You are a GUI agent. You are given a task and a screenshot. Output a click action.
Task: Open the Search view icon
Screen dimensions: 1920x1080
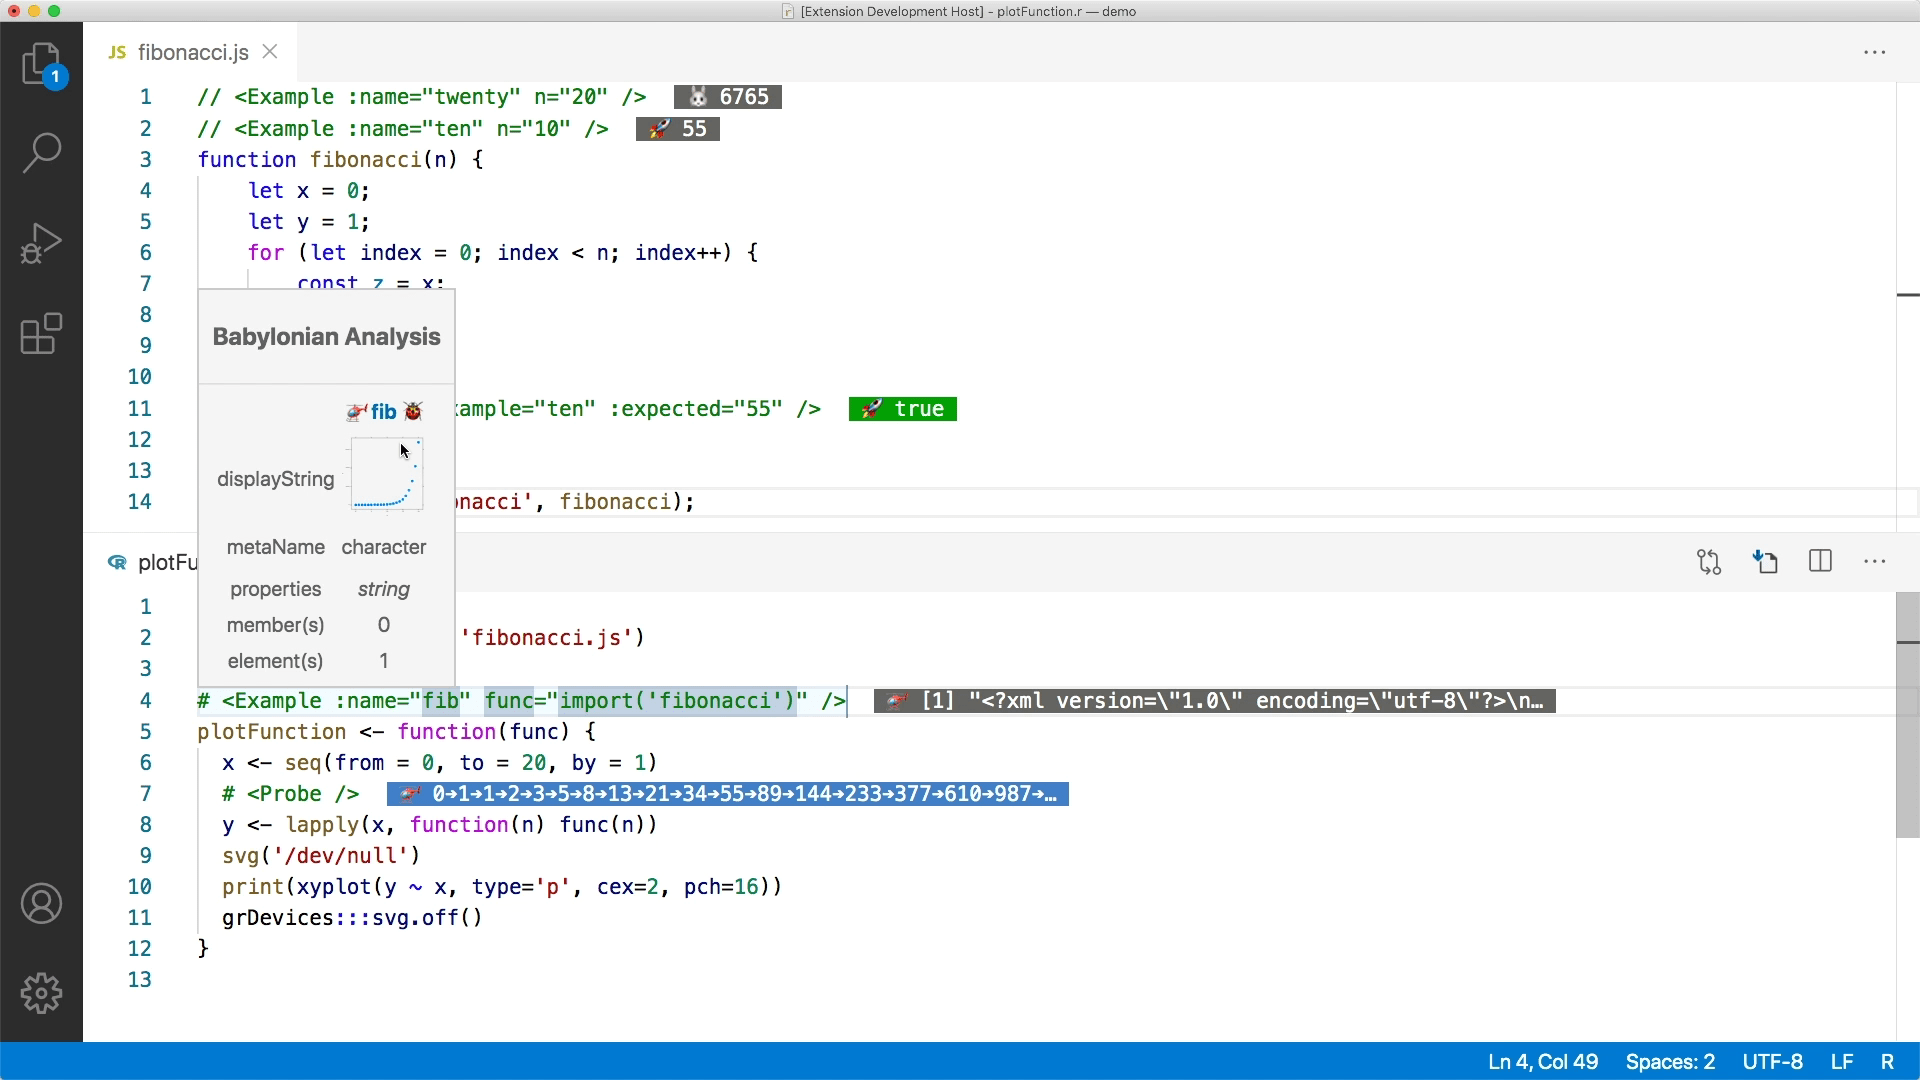coord(41,153)
